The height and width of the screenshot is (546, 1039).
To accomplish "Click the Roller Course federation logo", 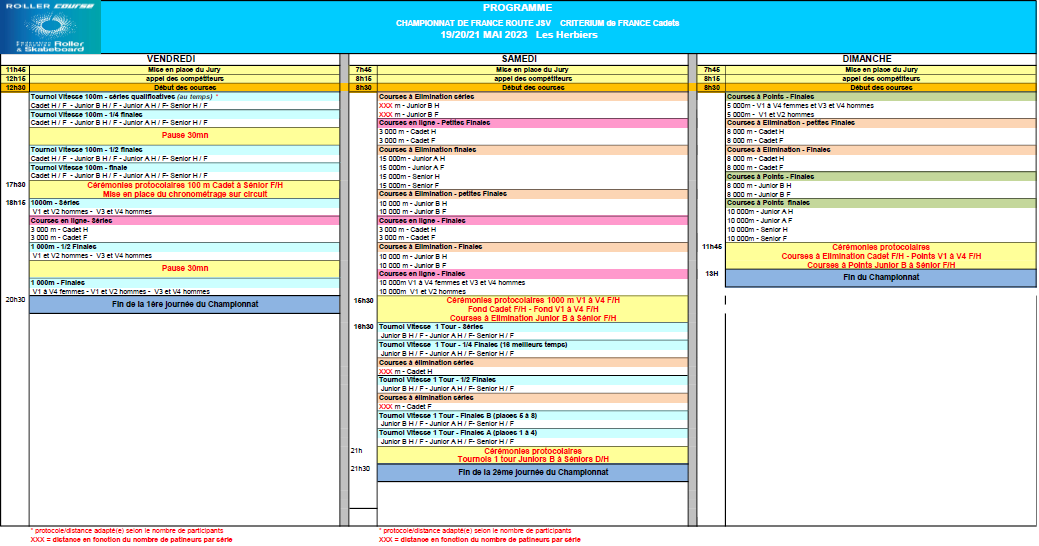I will coord(50,27).
